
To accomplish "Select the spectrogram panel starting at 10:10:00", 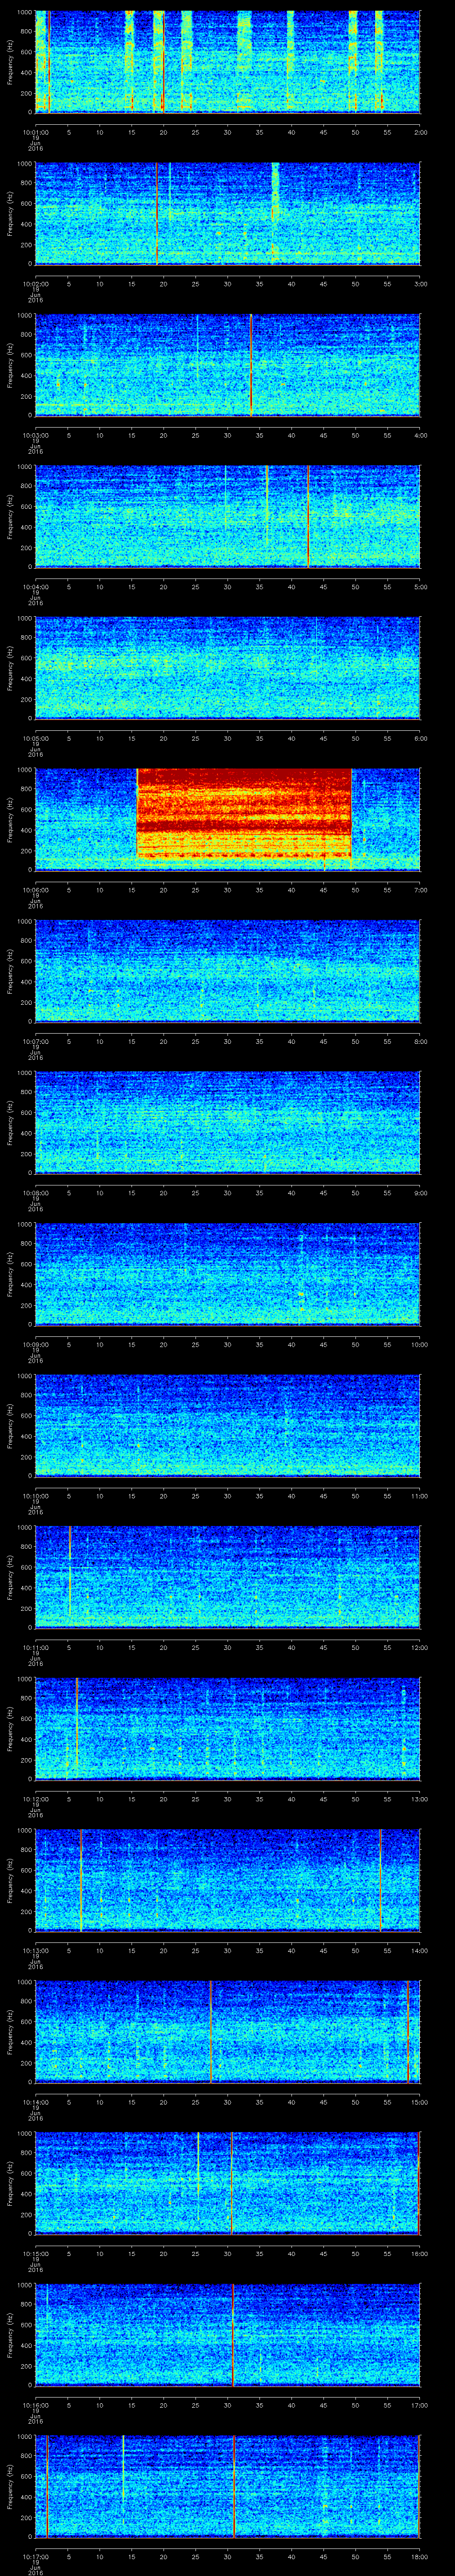I will (228, 1425).
